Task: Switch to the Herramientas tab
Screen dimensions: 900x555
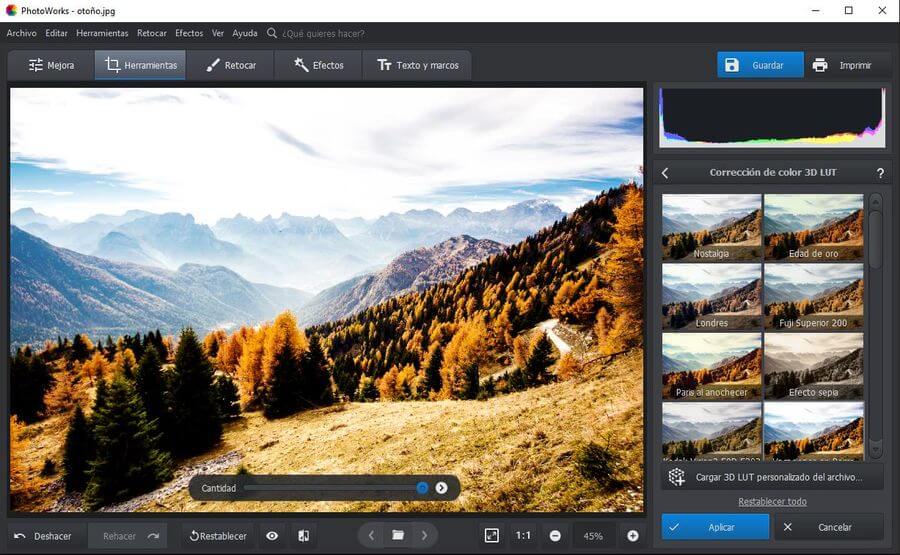Action: (x=141, y=65)
